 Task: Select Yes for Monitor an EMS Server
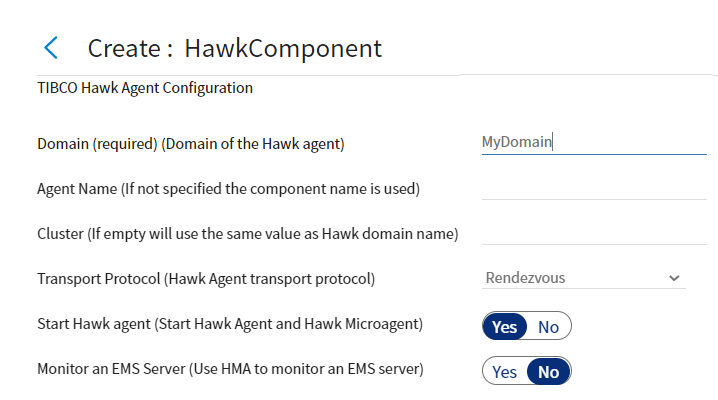[x=505, y=372]
